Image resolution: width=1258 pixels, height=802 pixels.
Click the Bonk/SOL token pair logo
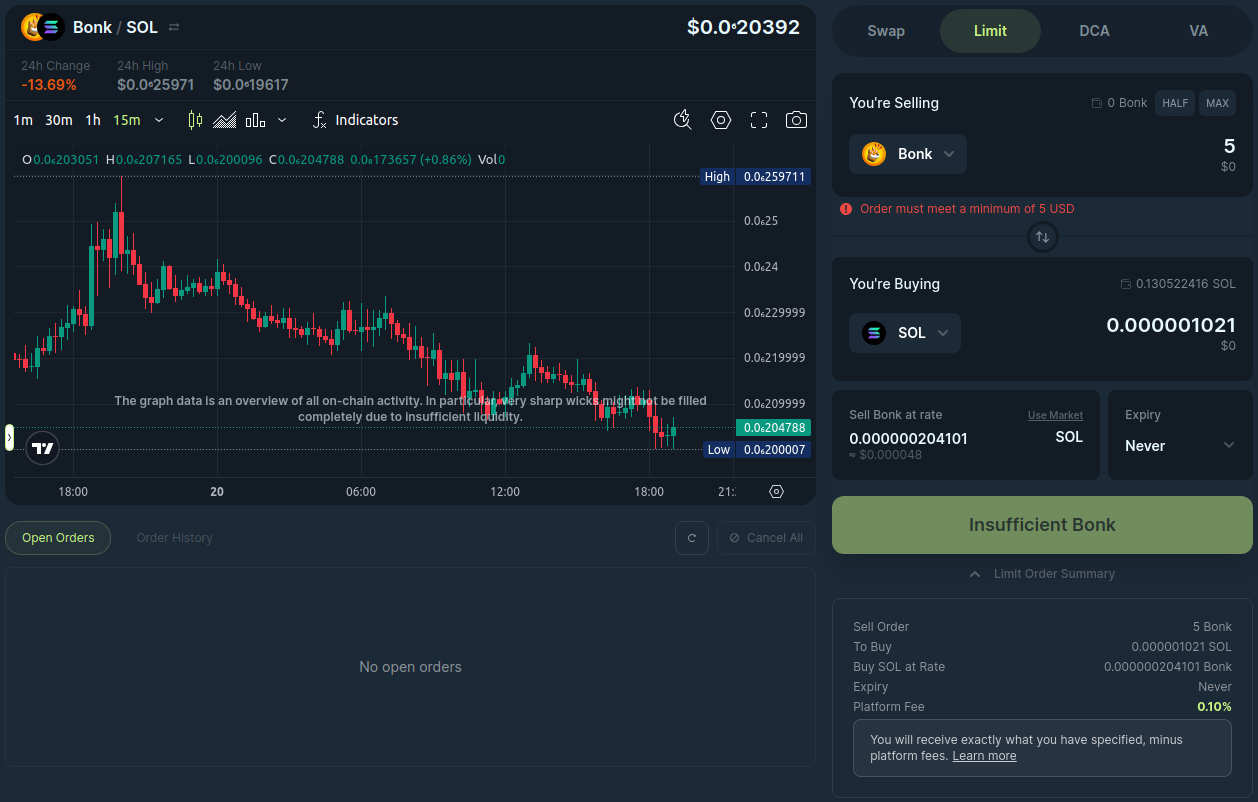pos(43,27)
